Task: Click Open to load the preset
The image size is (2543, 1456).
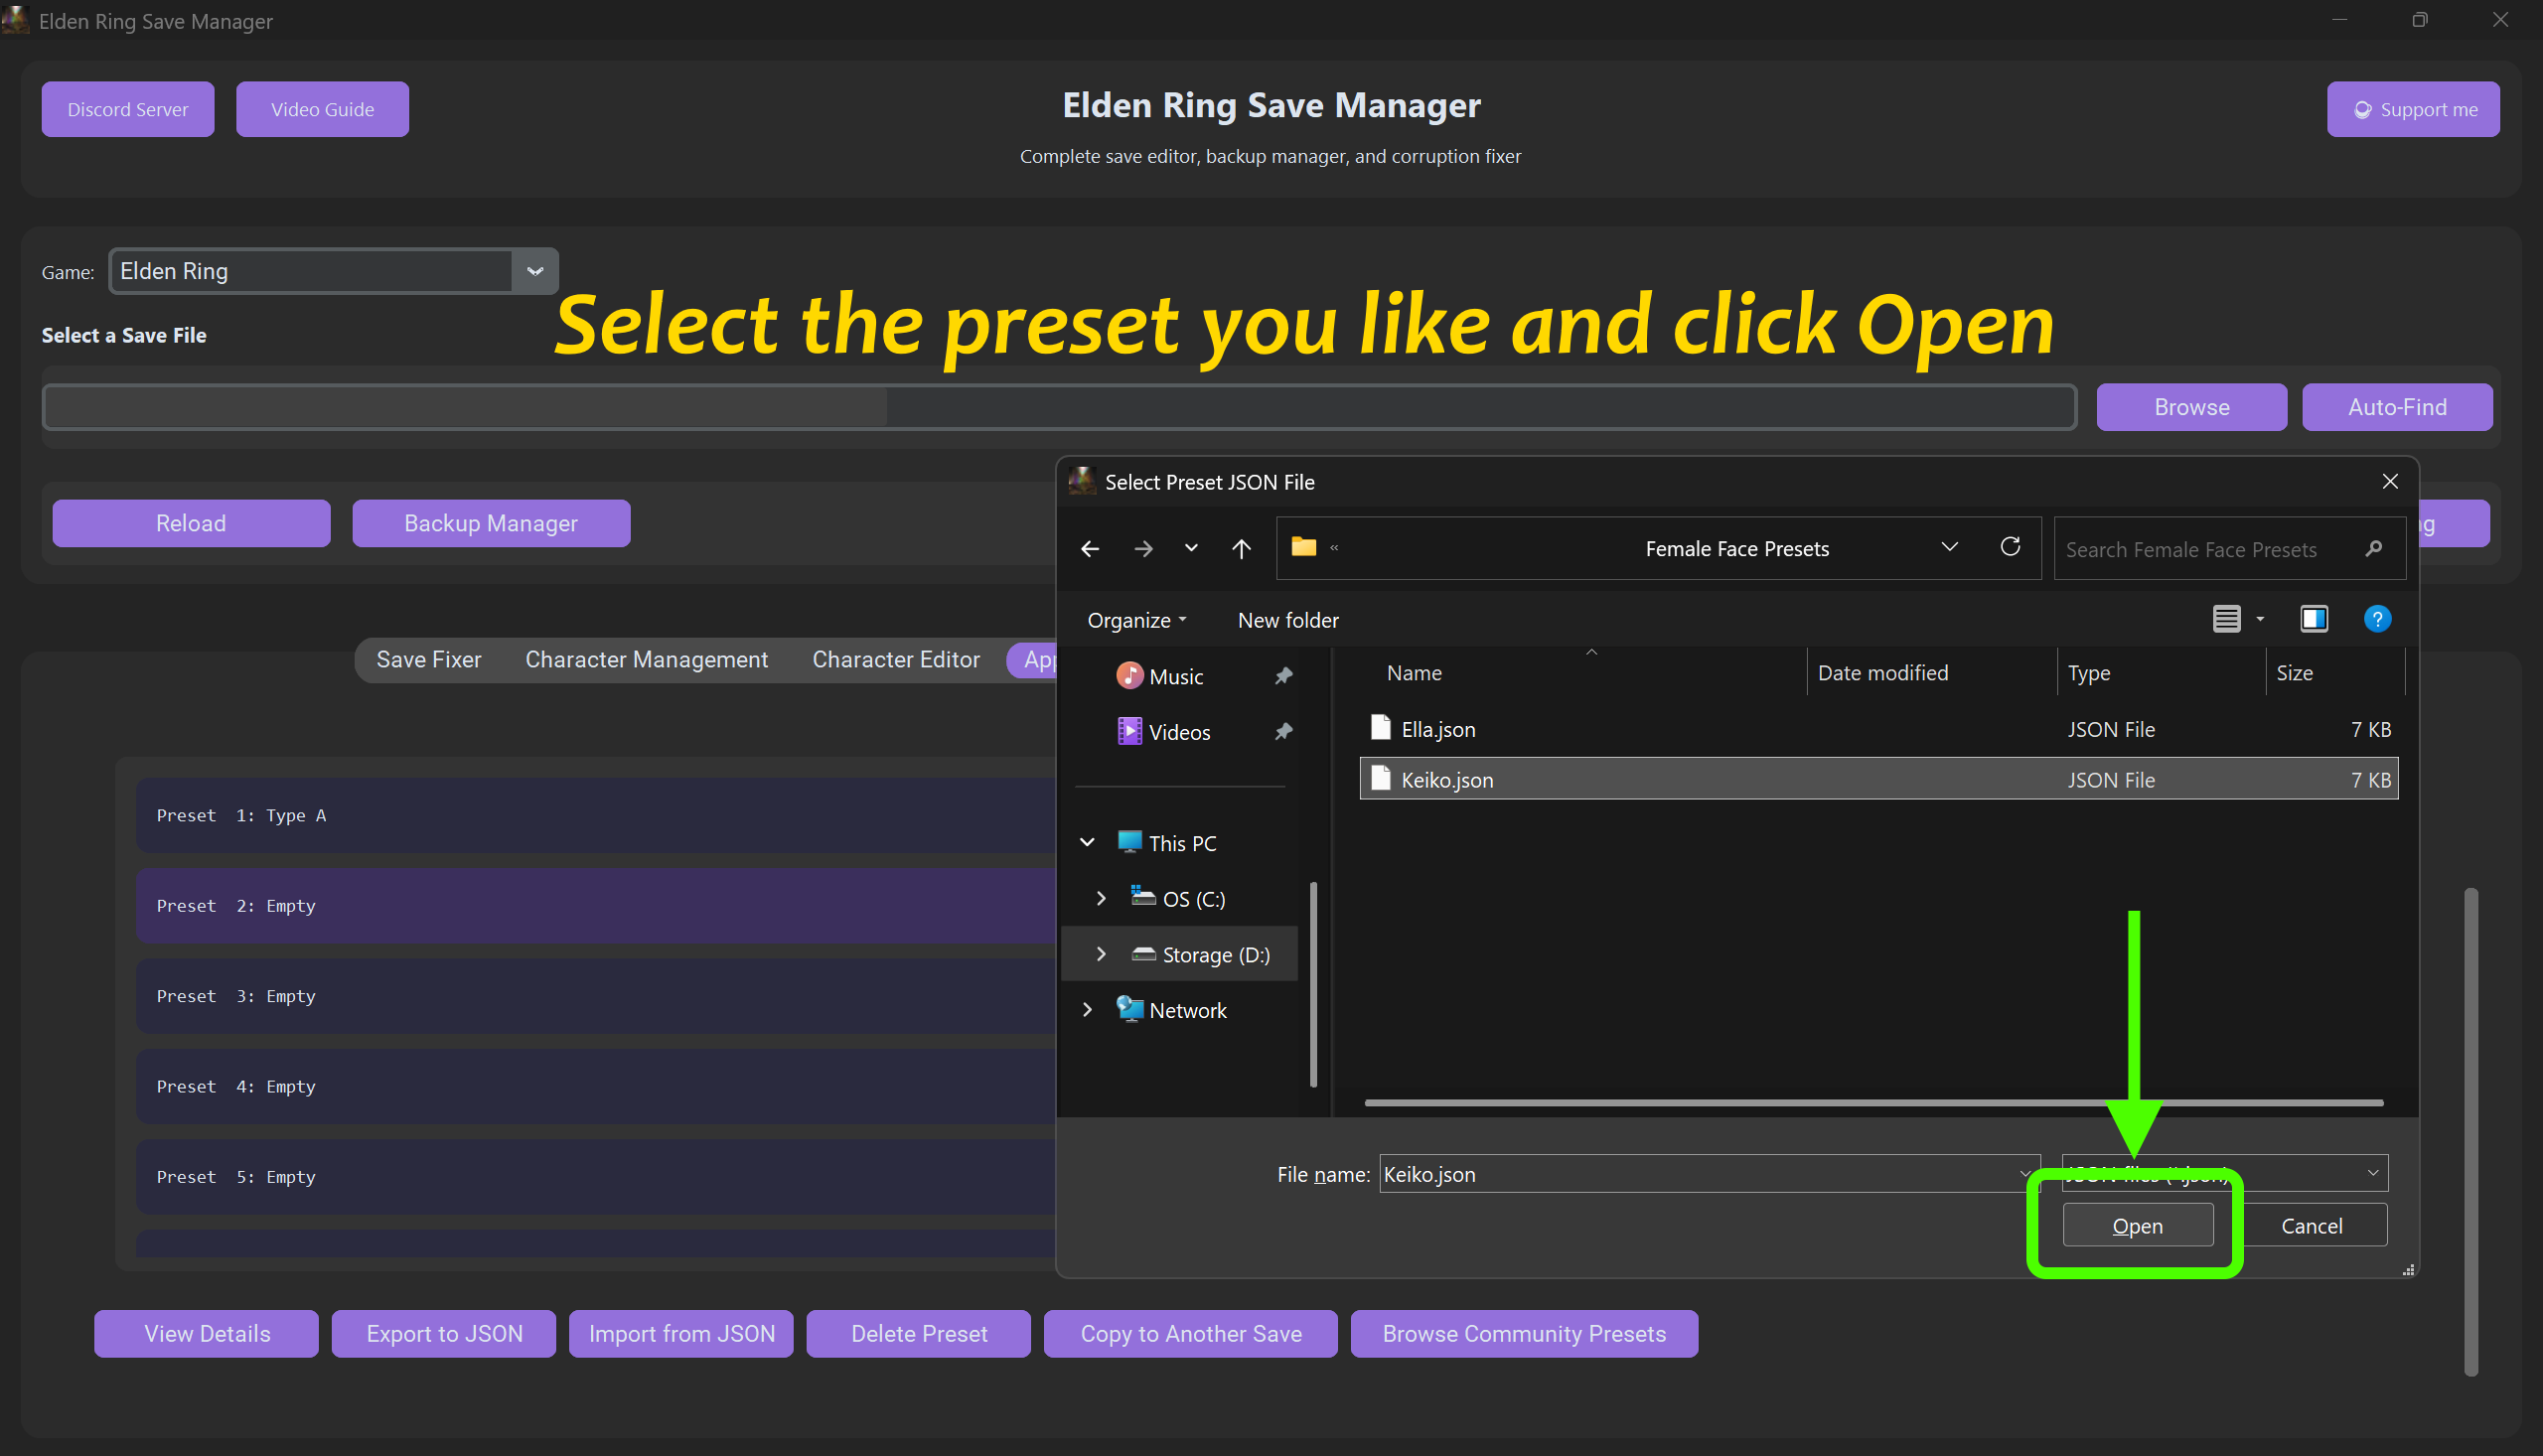Action: (x=2137, y=1226)
